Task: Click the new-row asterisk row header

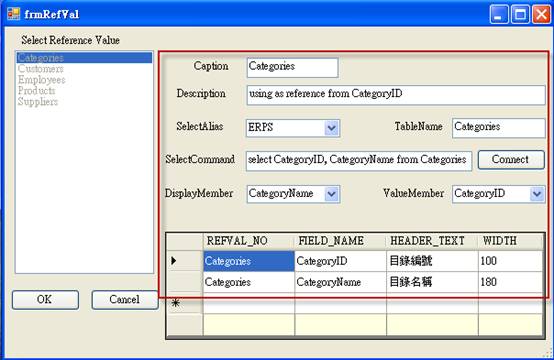Action: tap(185, 303)
